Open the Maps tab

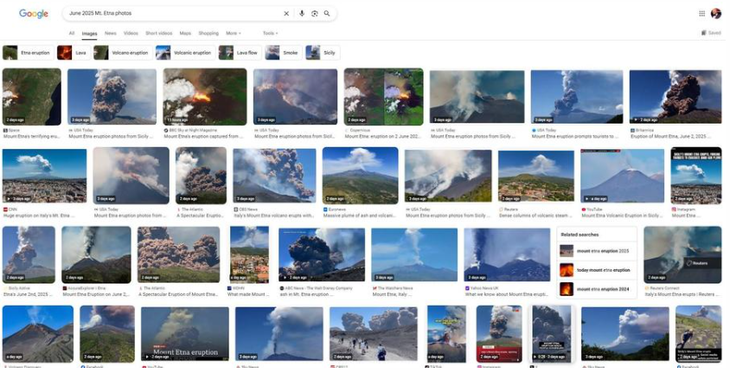pyautogui.click(x=185, y=33)
